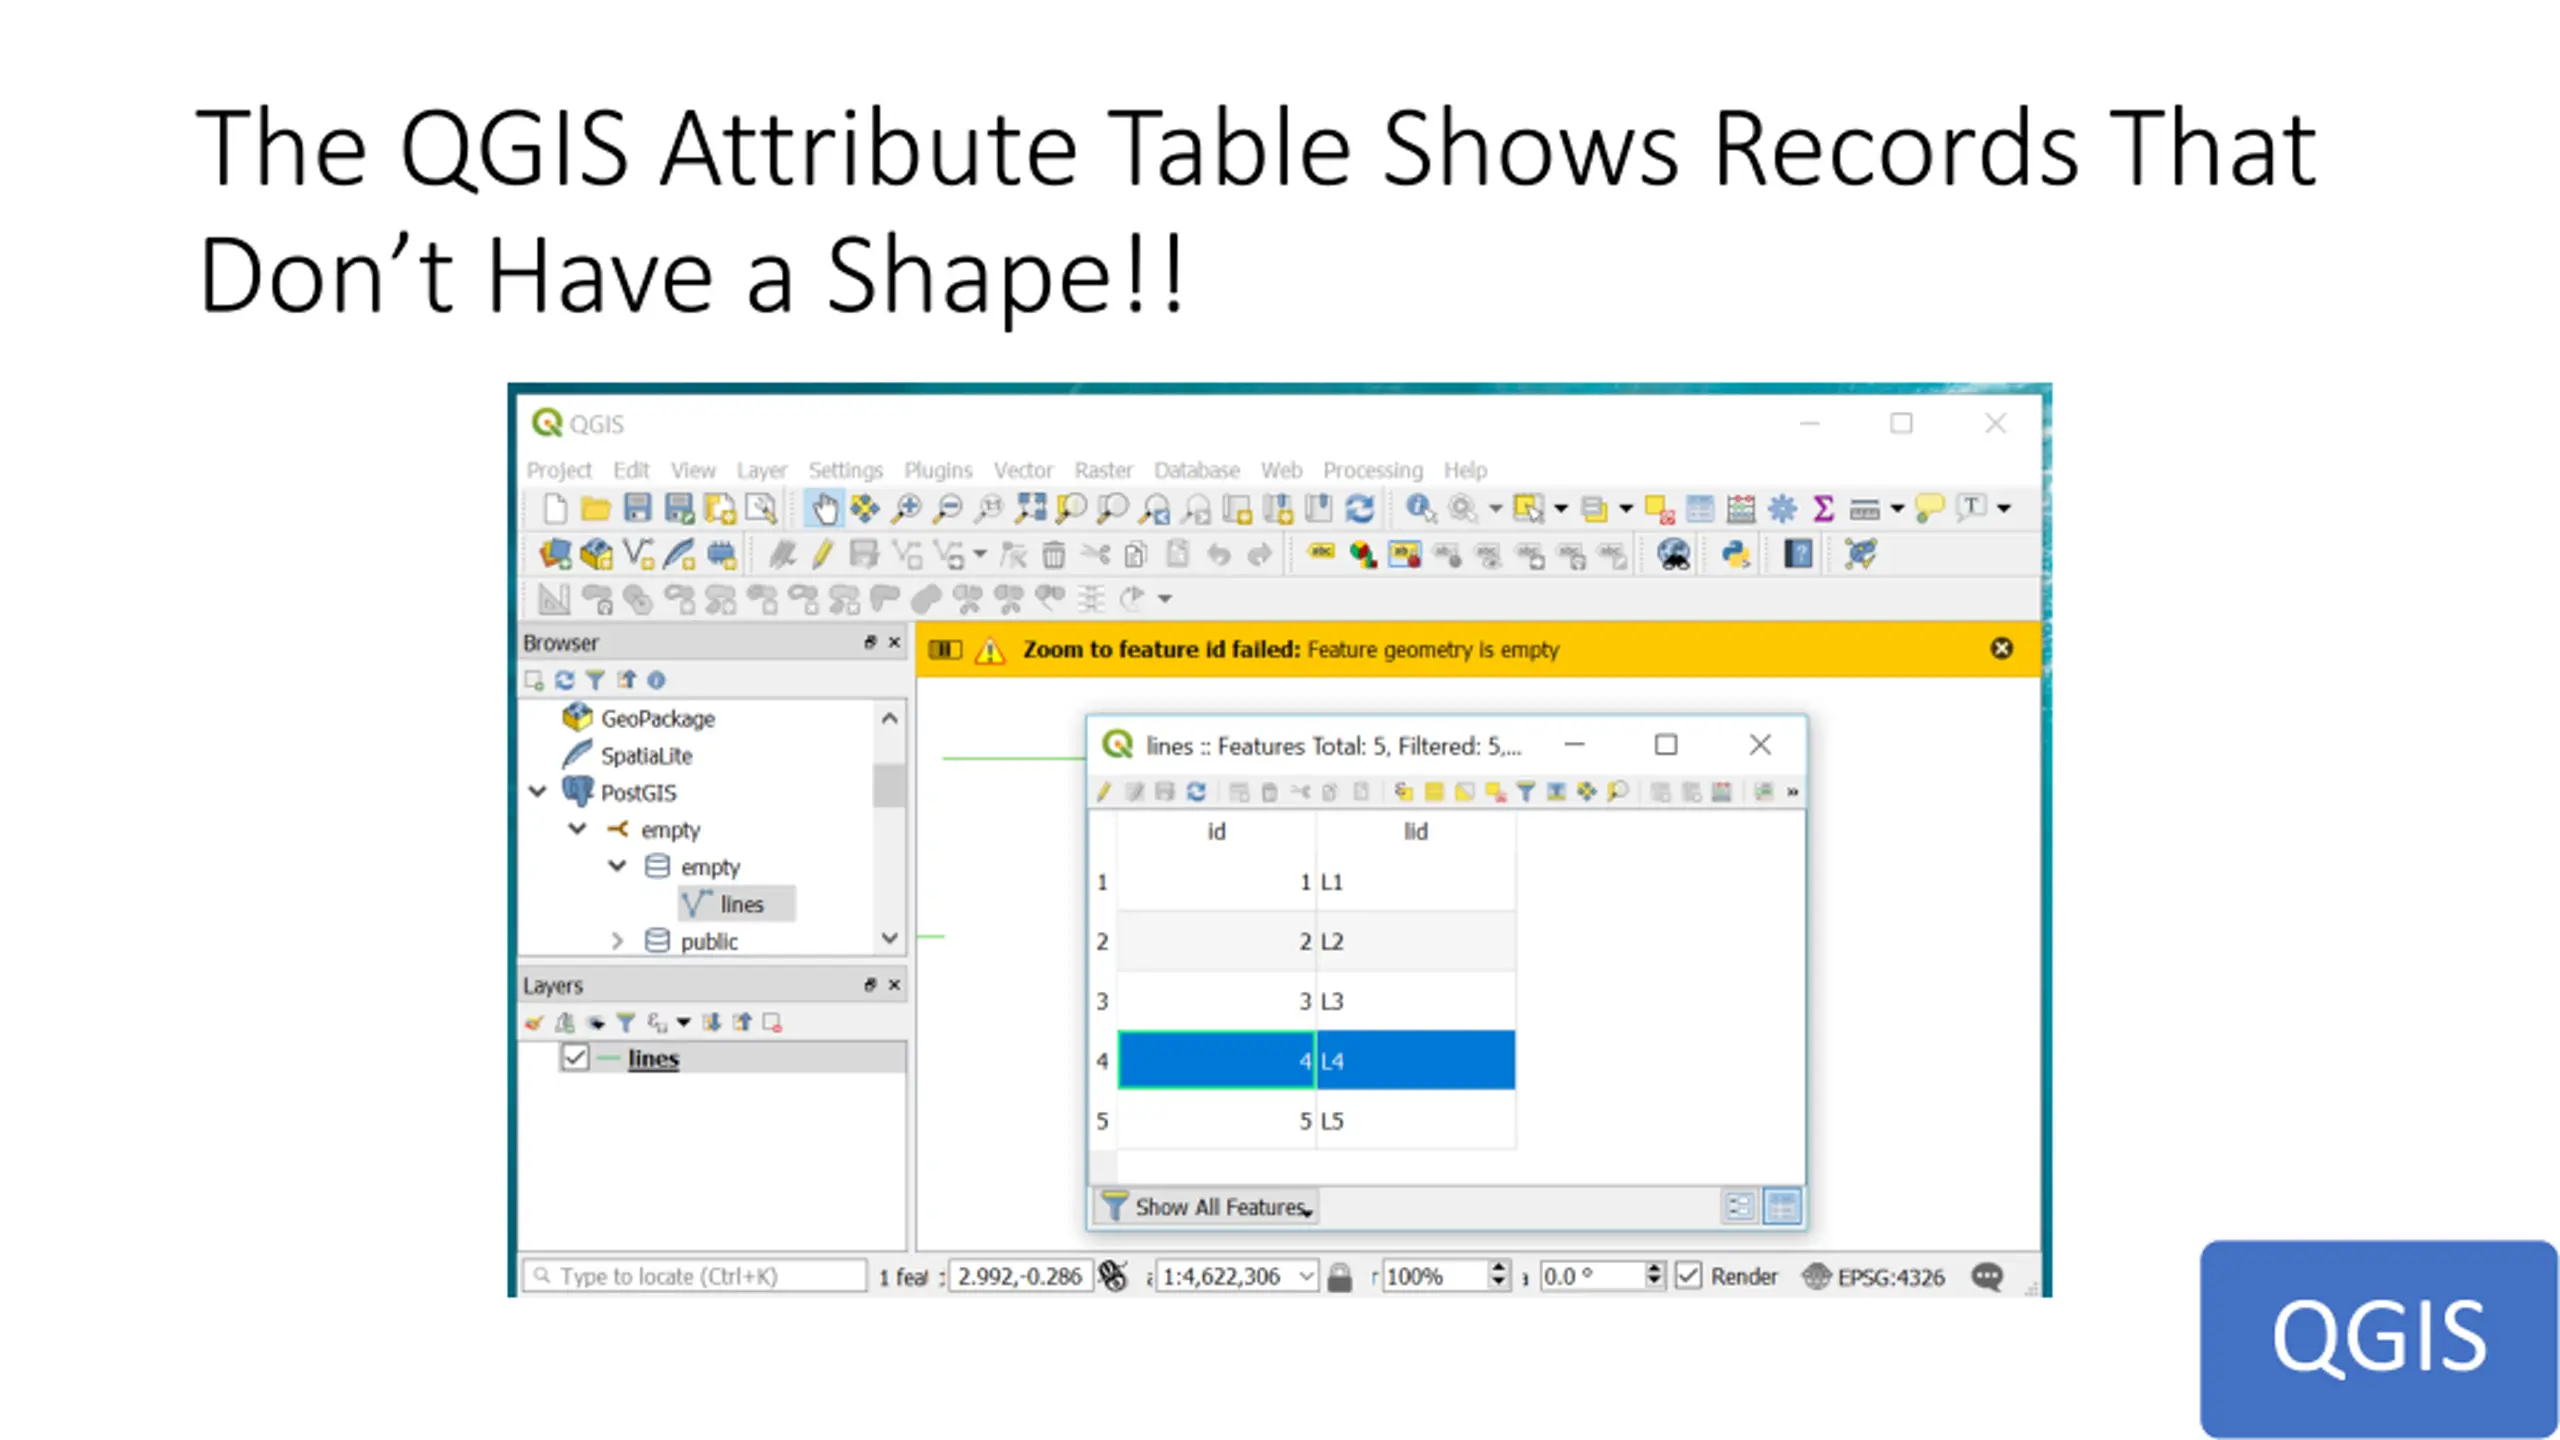Click the delete selected trash icon
Image resolution: width=2560 pixels, height=1440 pixels.
1053,554
